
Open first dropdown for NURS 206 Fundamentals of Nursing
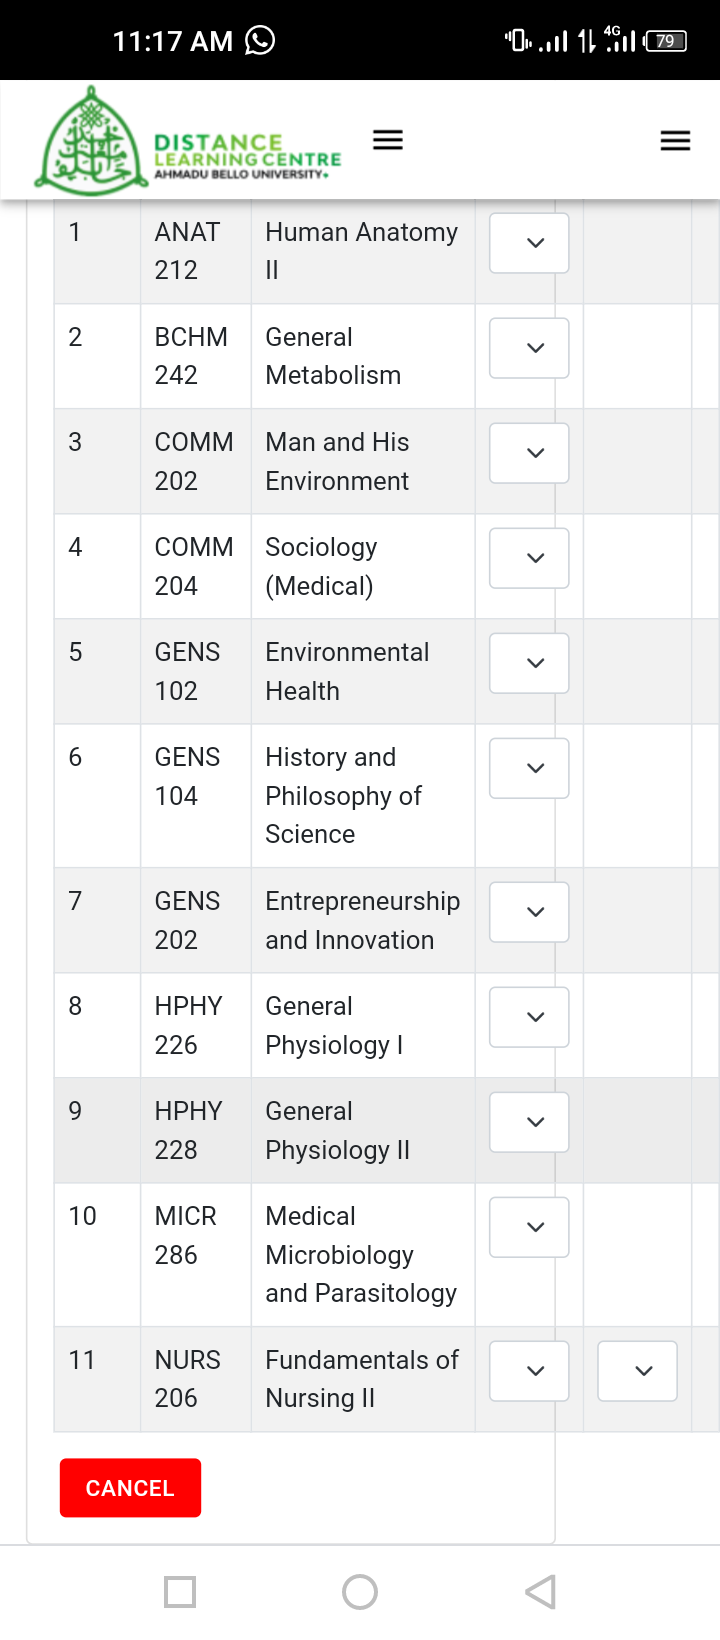(x=529, y=1371)
